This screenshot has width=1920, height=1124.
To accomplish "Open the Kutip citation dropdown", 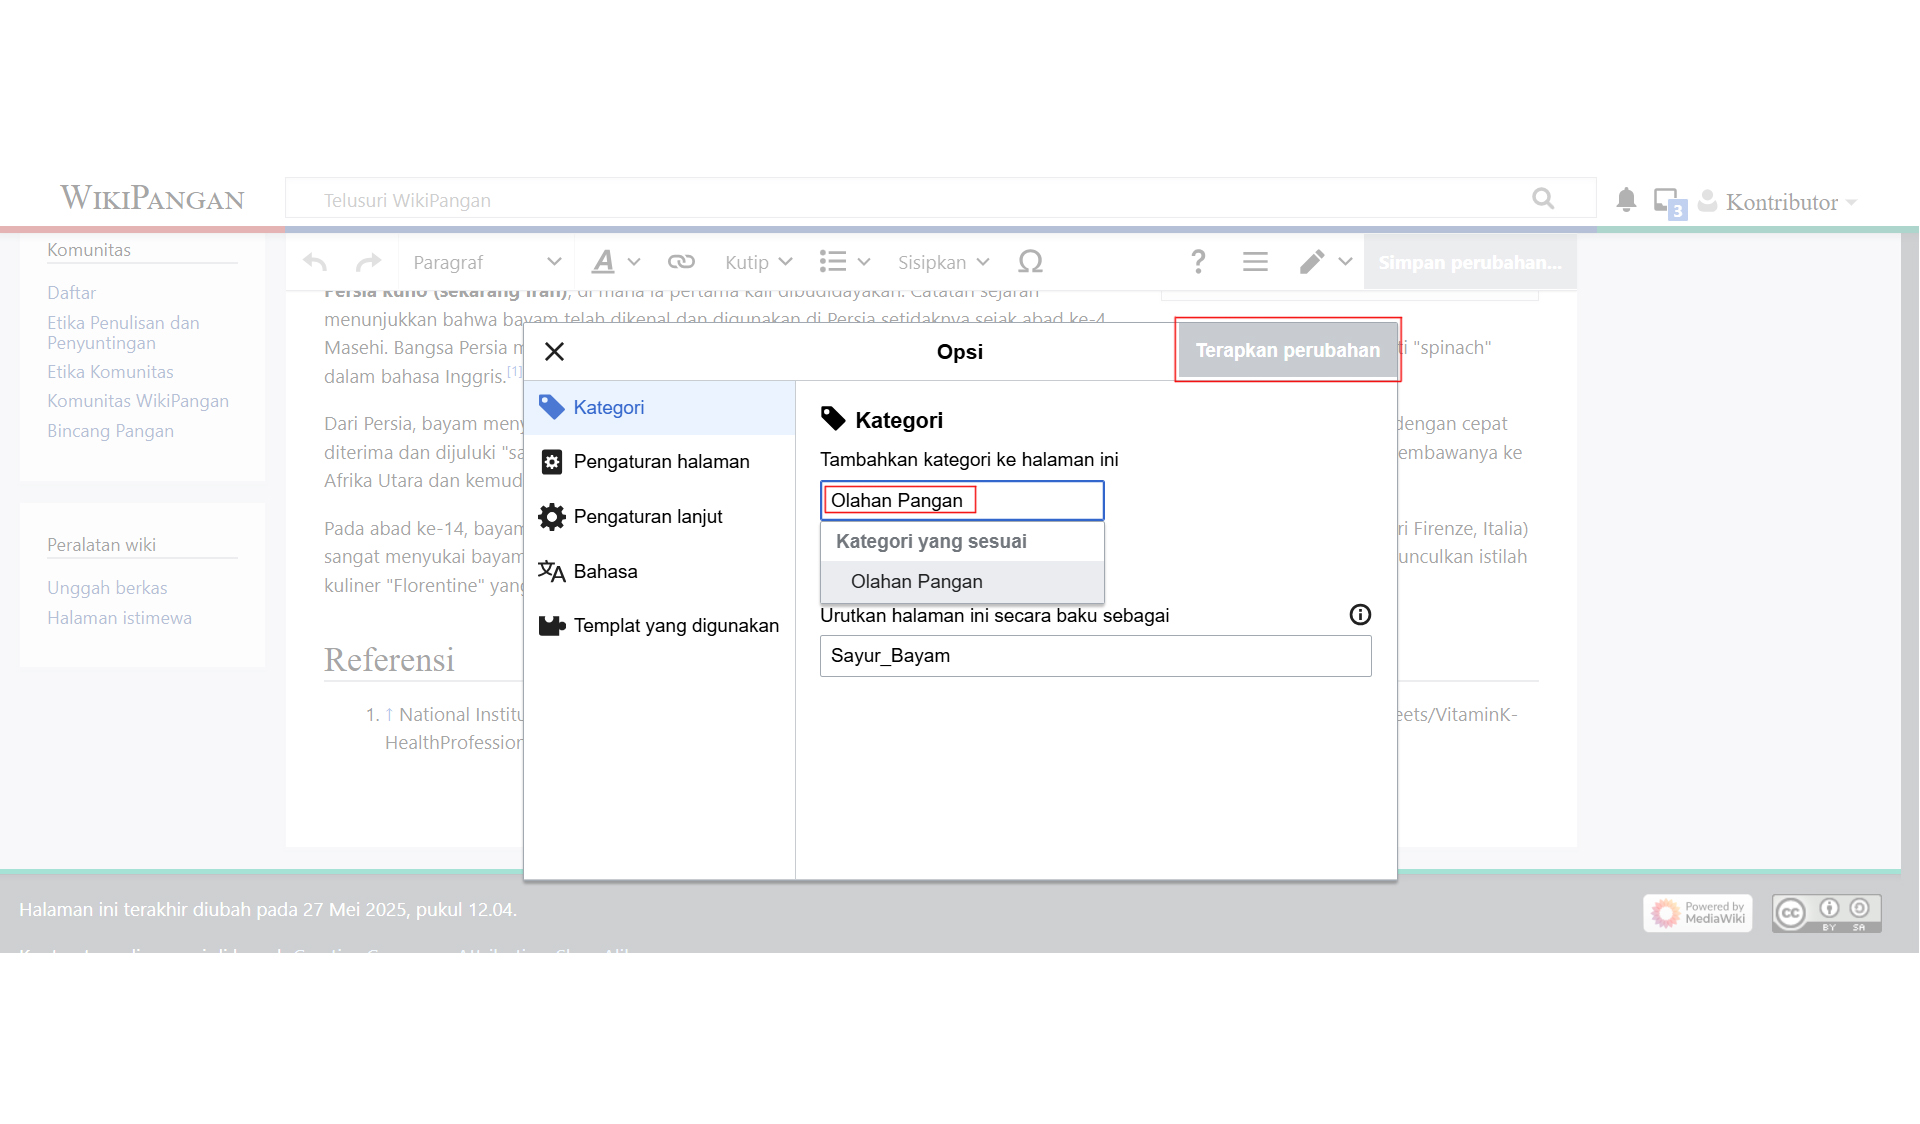I will 758,262.
